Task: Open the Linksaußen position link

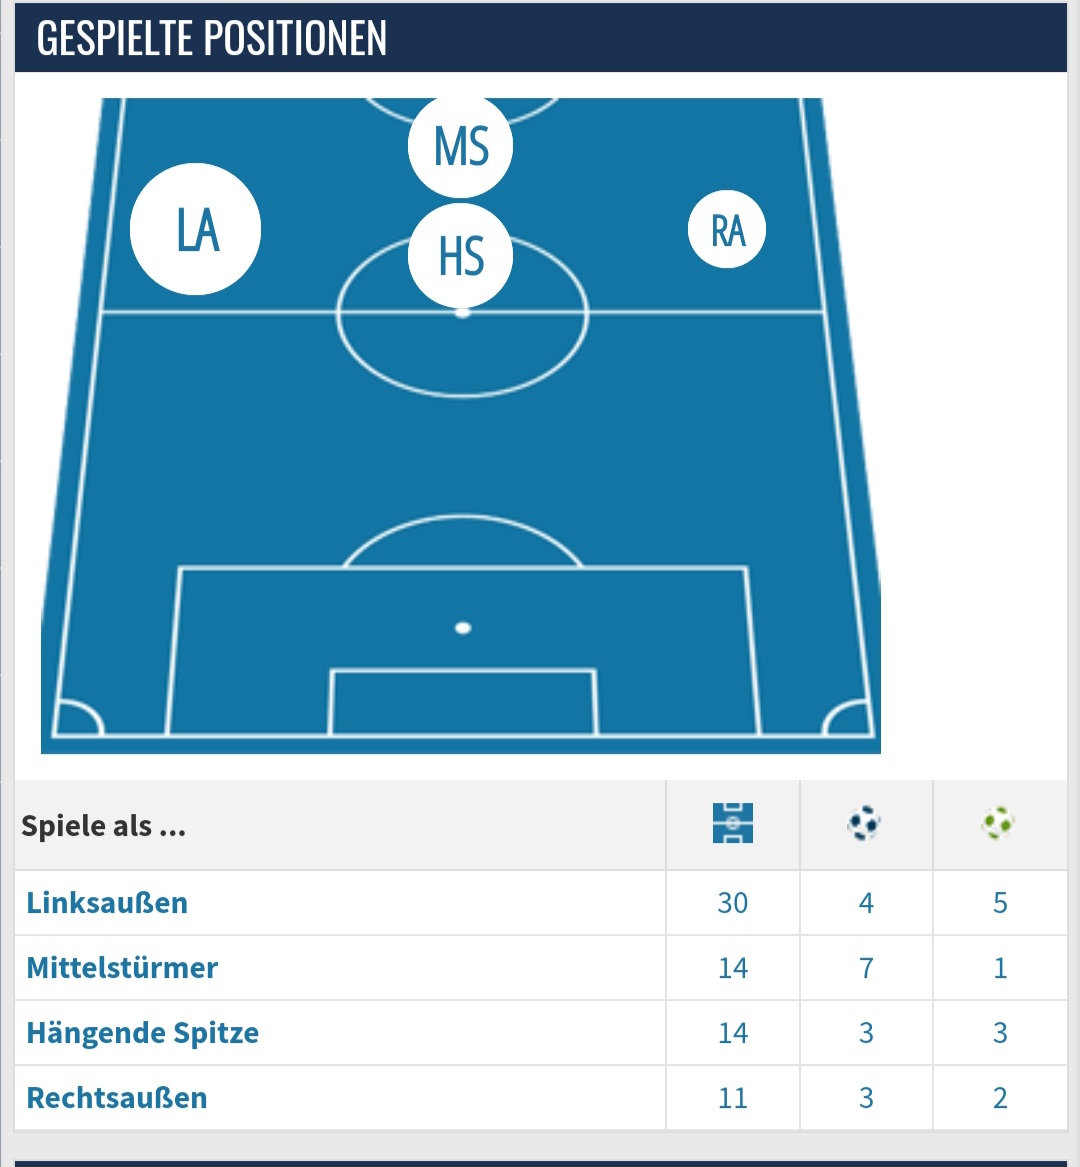Action: point(107,903)
